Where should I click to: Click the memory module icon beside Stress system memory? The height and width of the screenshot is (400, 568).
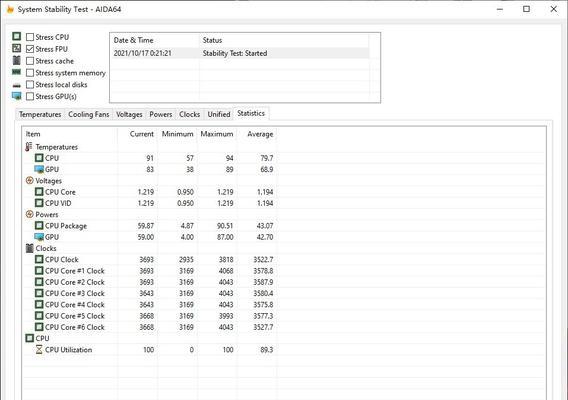click(x=17, y=72)
